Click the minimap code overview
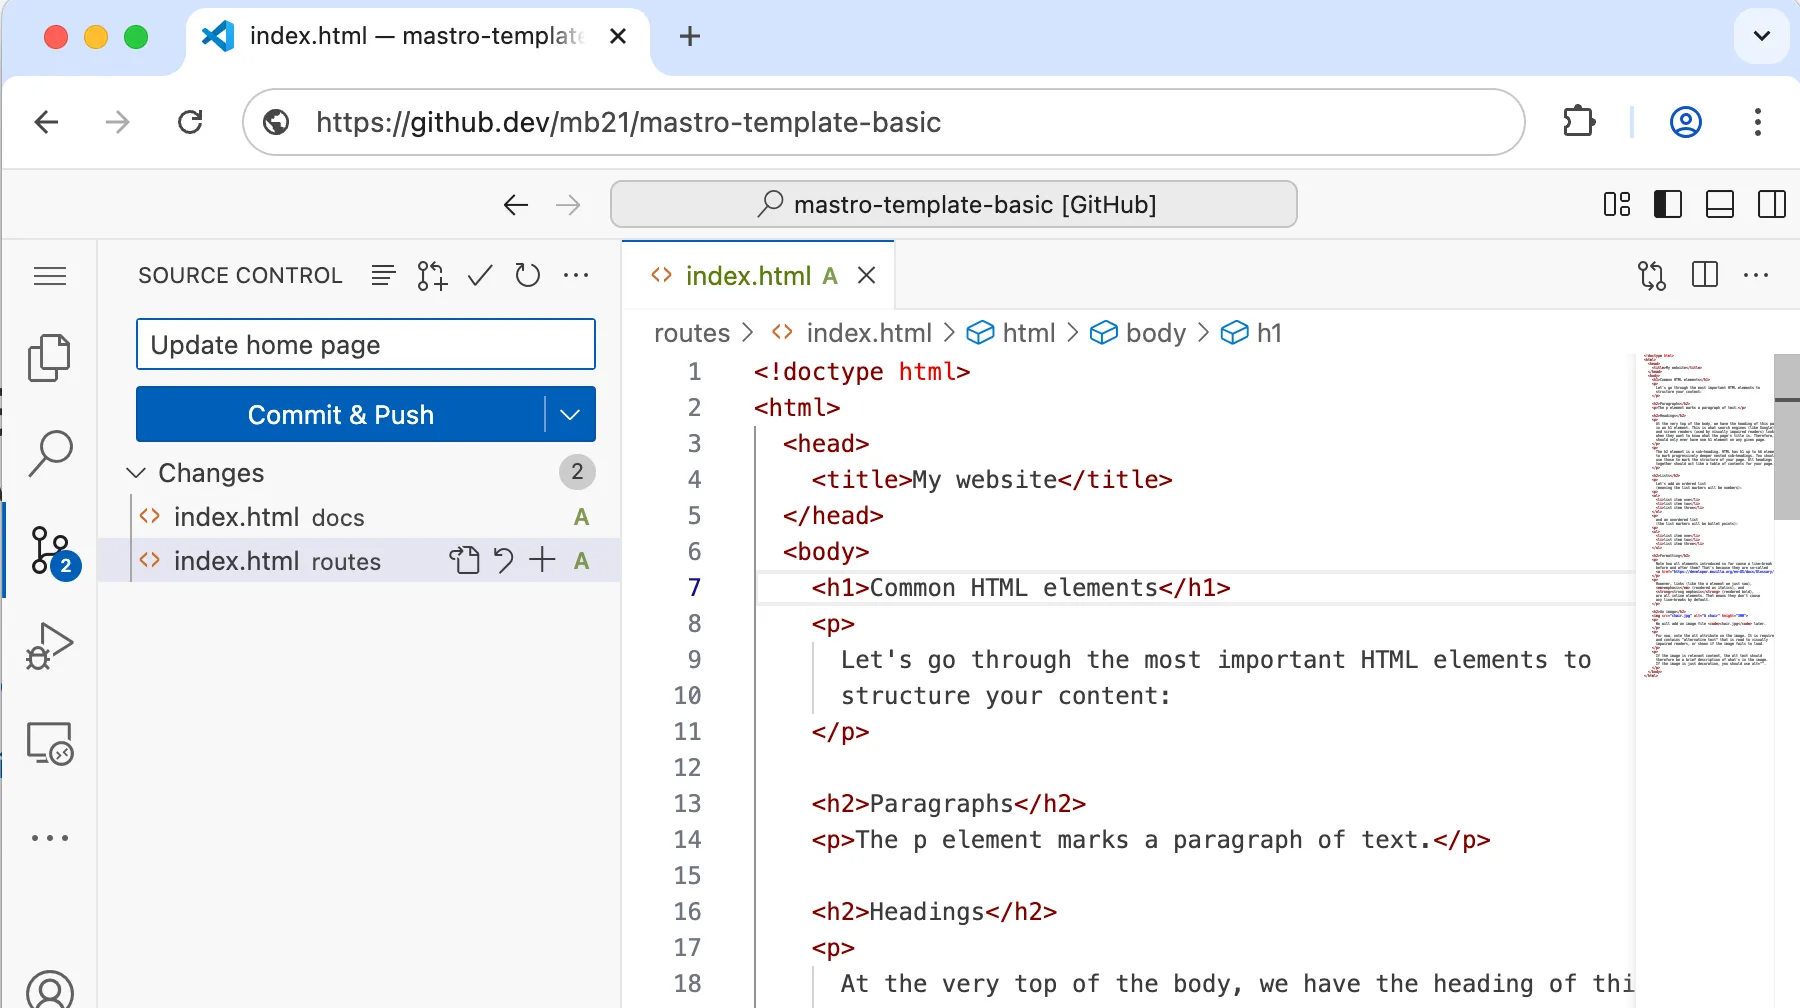Viewport: 1800px width, 1008px height. click(1706, 515)
